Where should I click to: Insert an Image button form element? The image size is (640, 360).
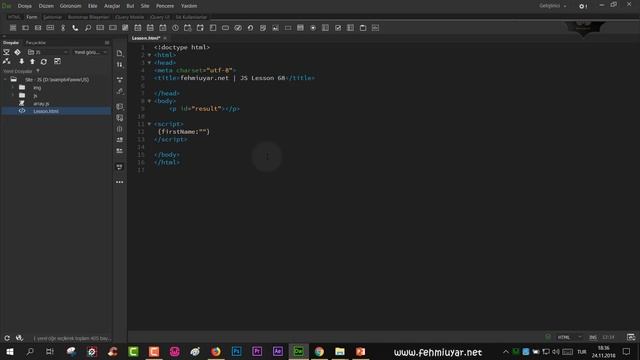[x=276, y=28]
